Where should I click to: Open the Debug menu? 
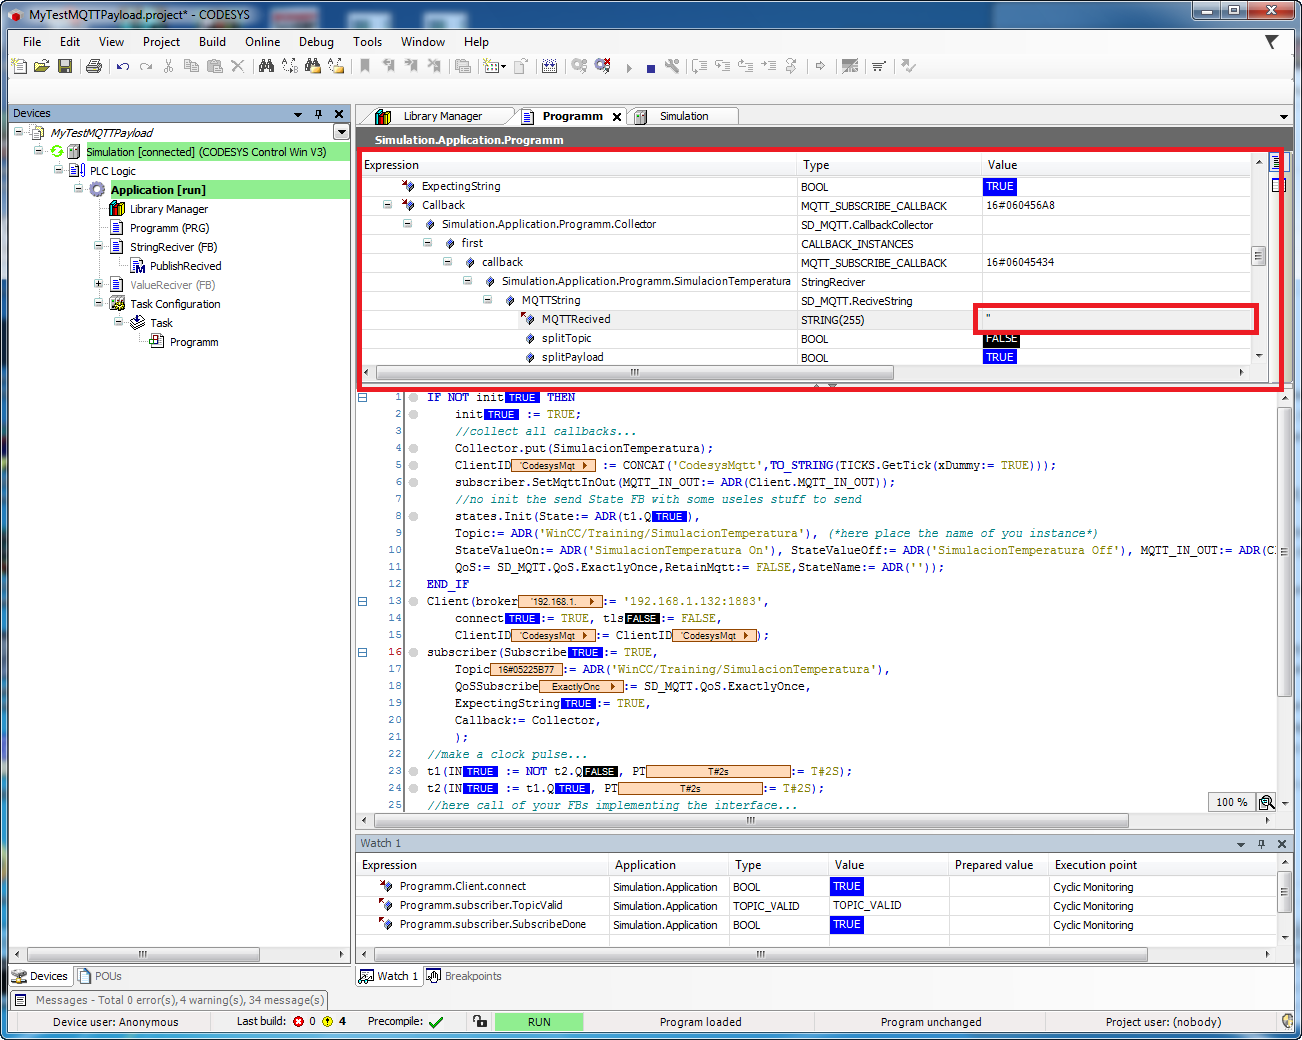tap(316, 42)
